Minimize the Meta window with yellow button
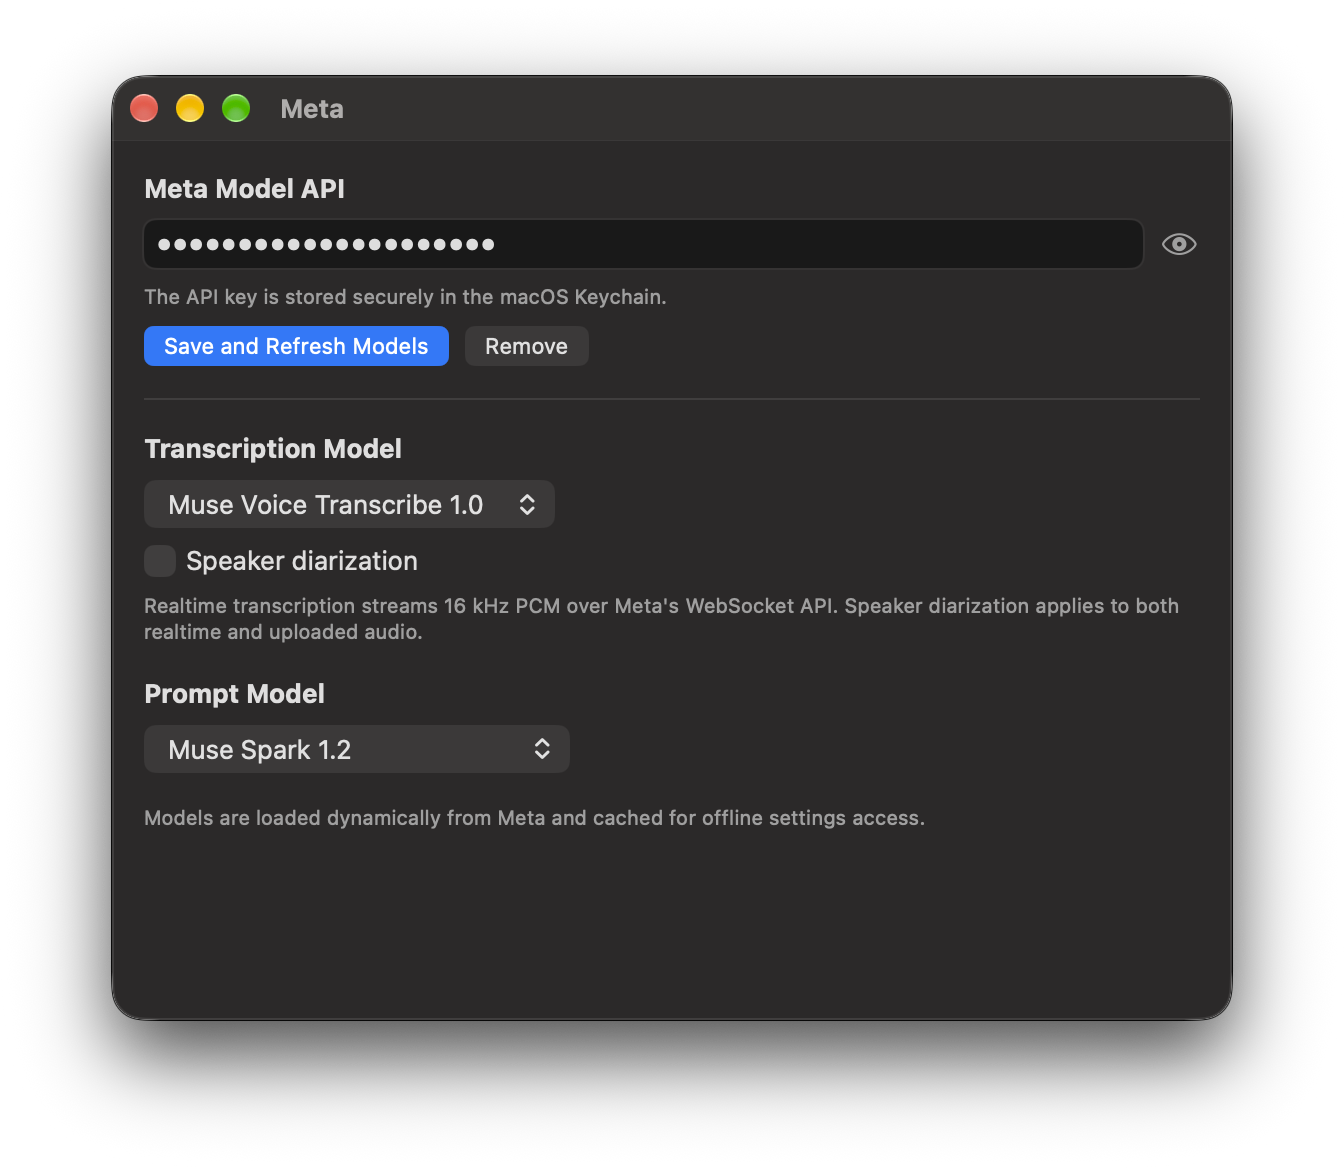Image resolution: width=1344 pixels, height=1168 pixels. [x=190, y=108]
